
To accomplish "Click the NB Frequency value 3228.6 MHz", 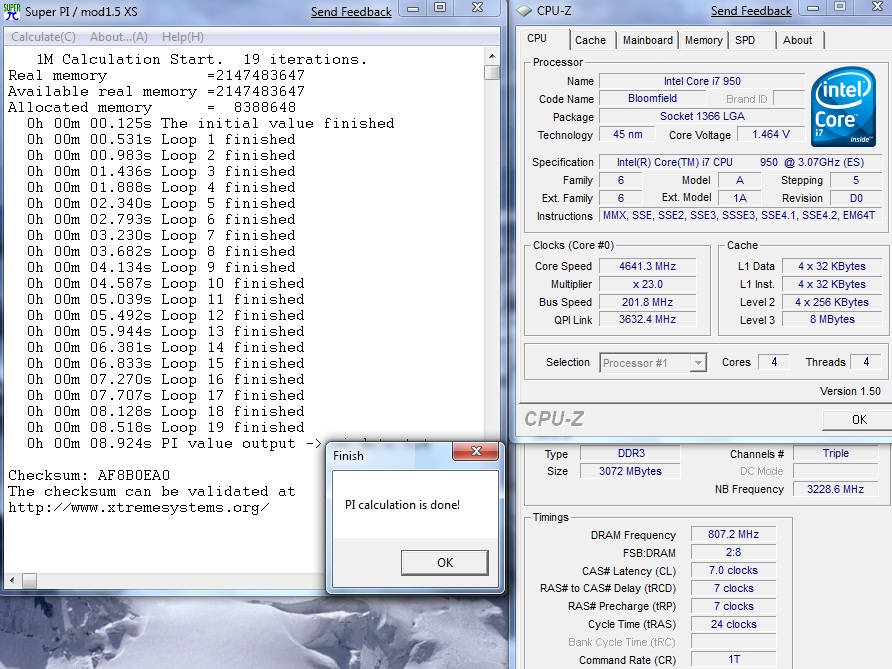I will click(836, 489).
